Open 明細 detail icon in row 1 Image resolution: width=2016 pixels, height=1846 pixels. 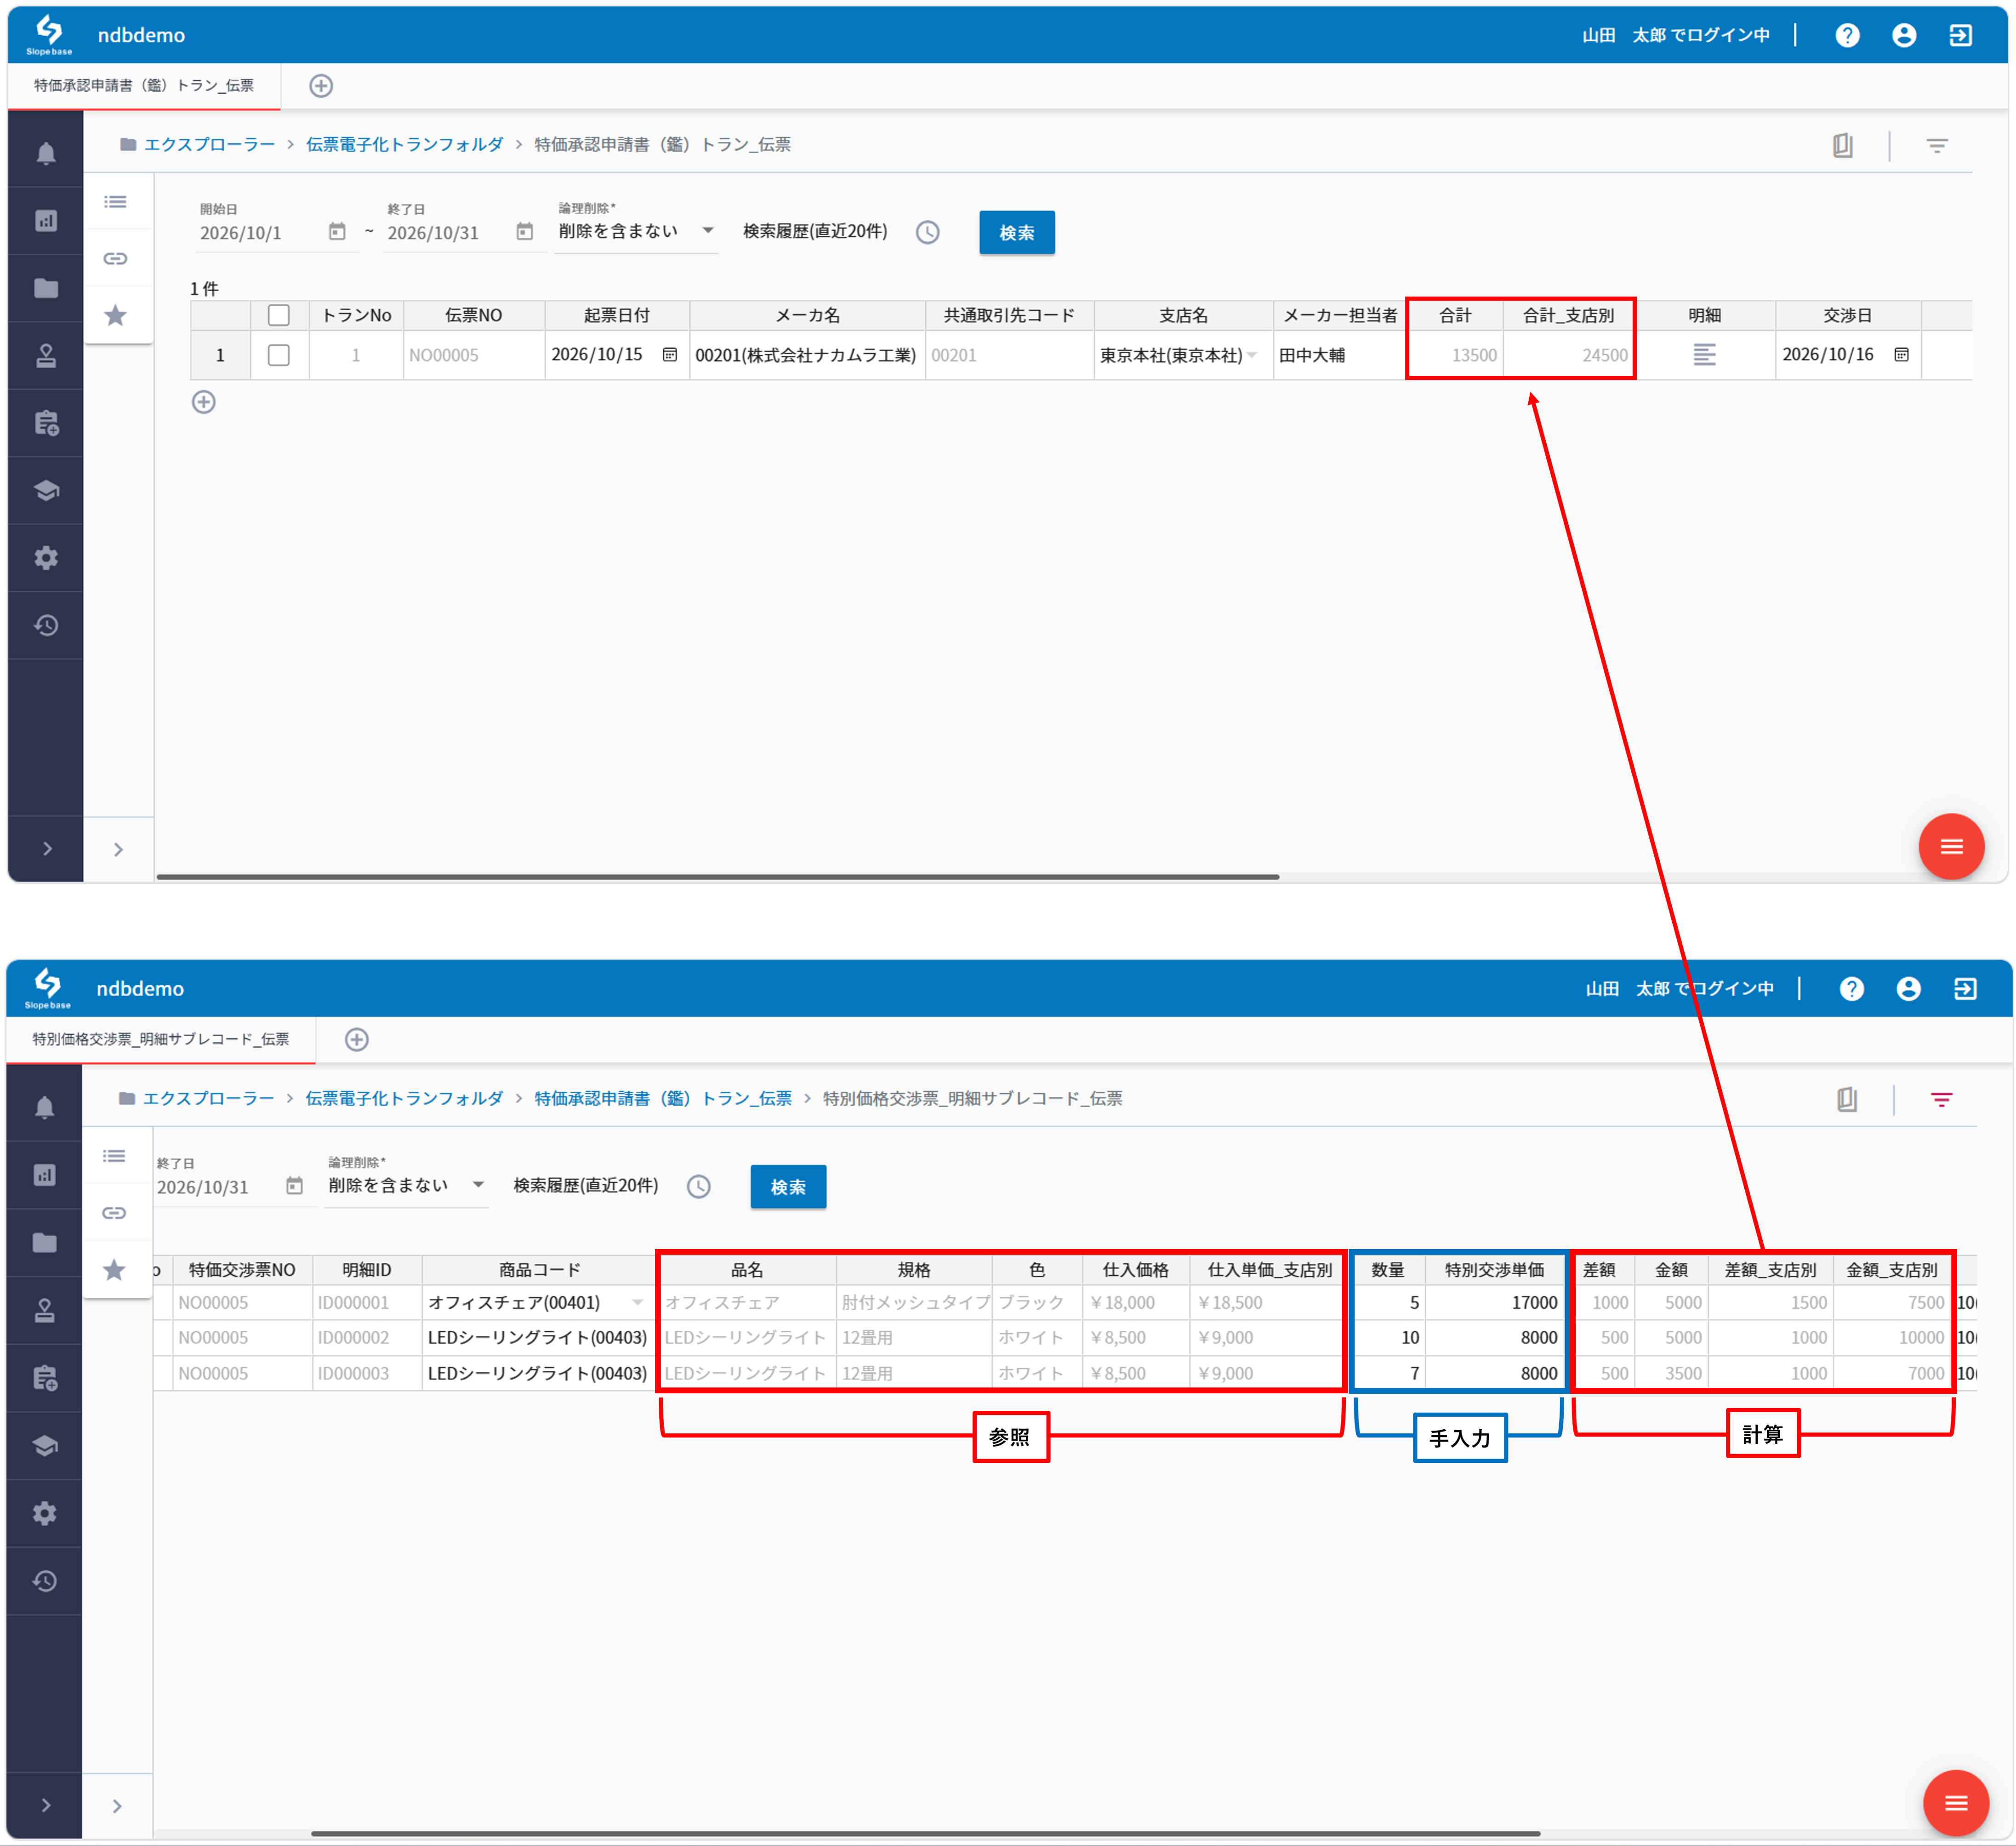pos(1704,355)
